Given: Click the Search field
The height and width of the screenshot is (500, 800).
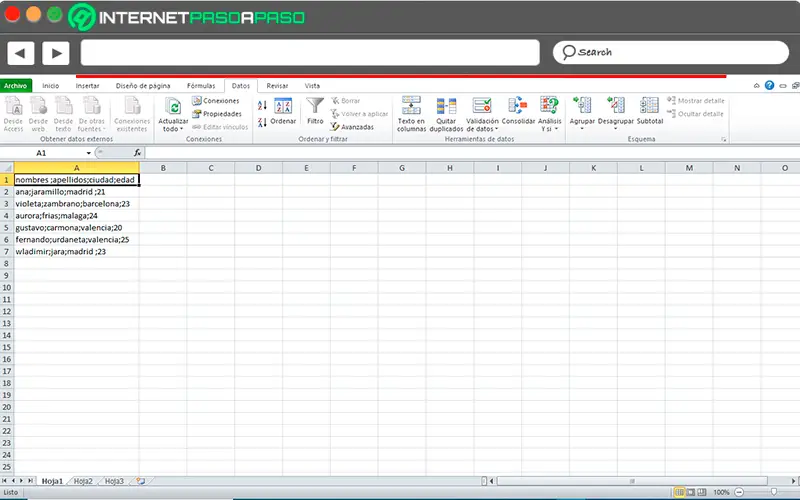Looking at the screenshot, I should (x=671, y=53).
